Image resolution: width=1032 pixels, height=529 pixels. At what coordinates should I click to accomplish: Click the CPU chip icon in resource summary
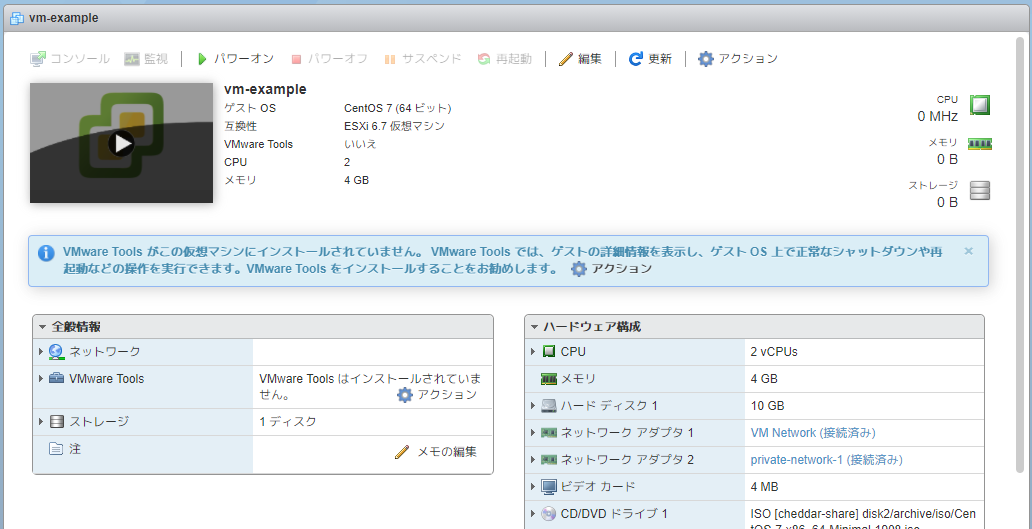point(980,105)
